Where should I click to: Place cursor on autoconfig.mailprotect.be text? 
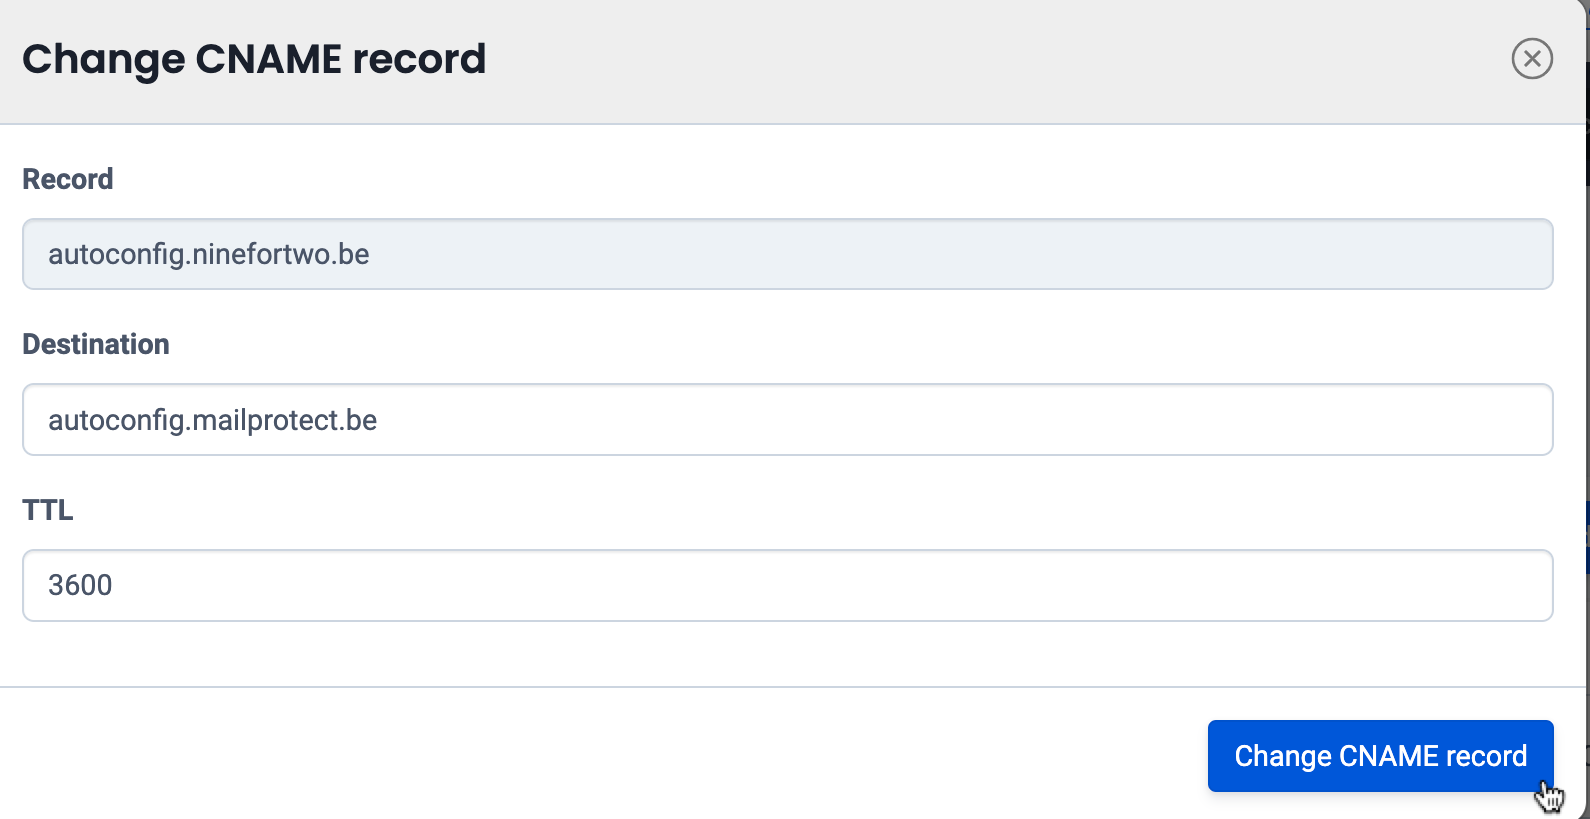pyautogui.click(x=213, y=420)
